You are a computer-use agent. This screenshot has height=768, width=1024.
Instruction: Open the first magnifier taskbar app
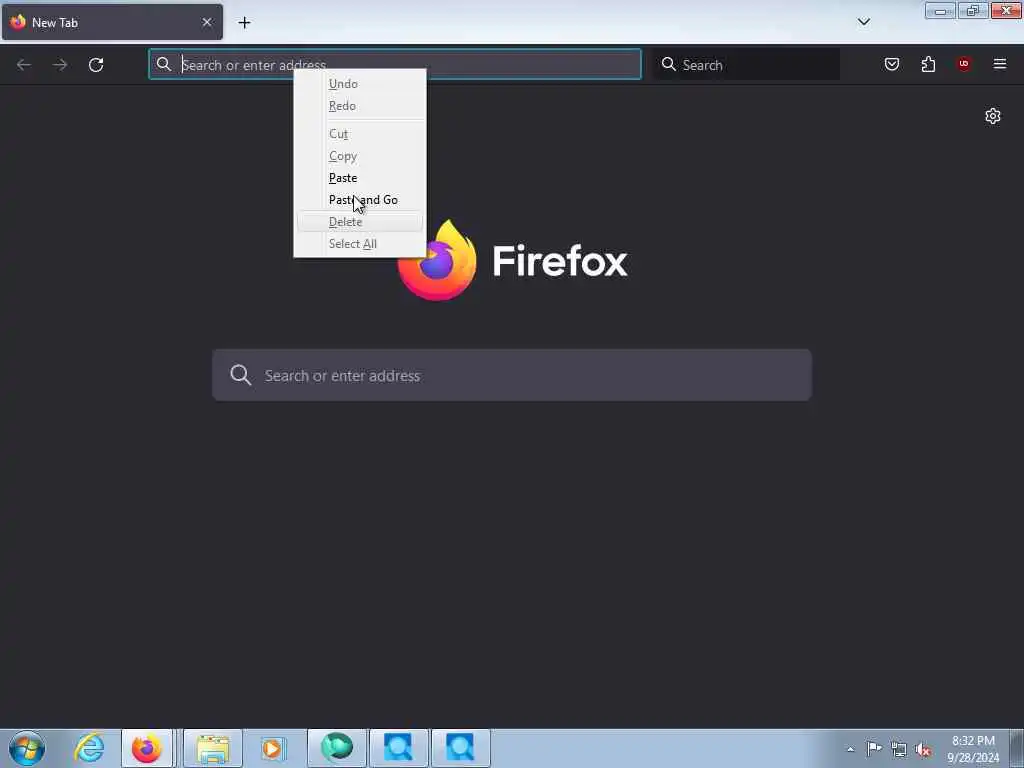coord(398,748)
